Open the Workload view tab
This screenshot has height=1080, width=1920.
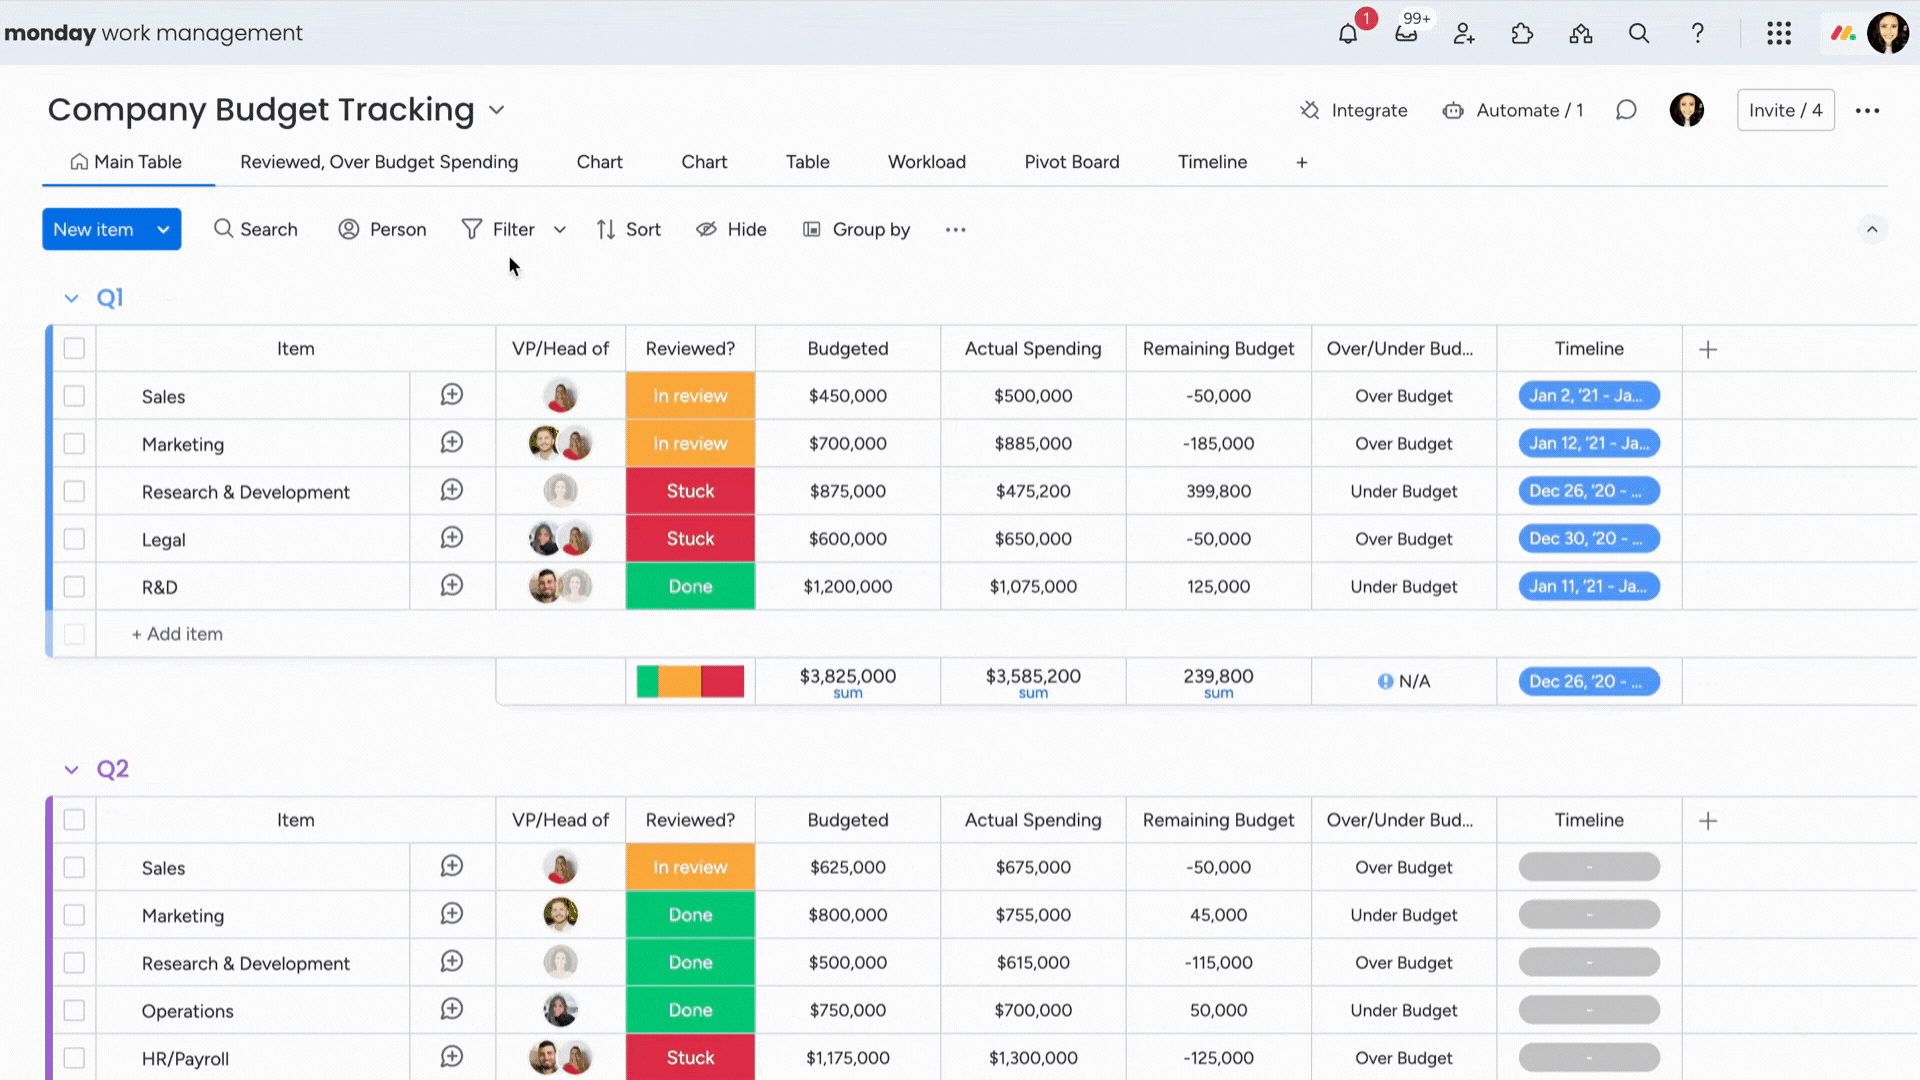[926, 162]
